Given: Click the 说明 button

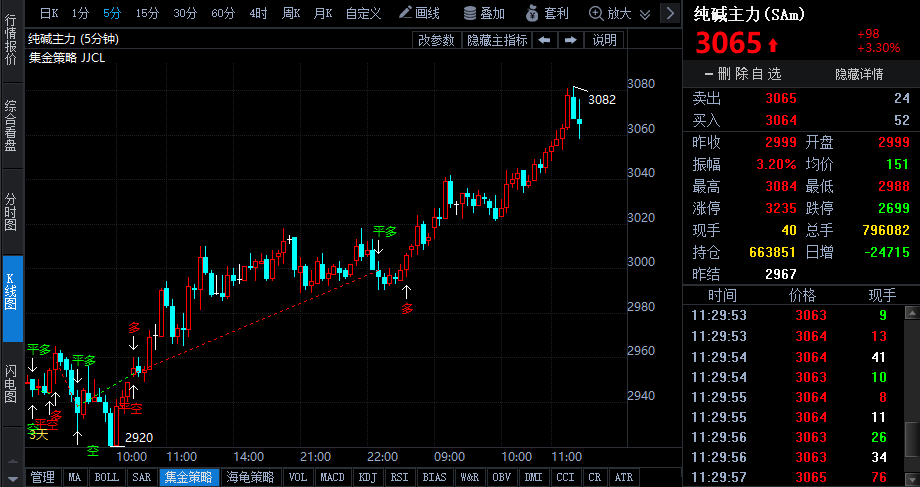Looking at the screenshot, I should [x=605, y=40].
